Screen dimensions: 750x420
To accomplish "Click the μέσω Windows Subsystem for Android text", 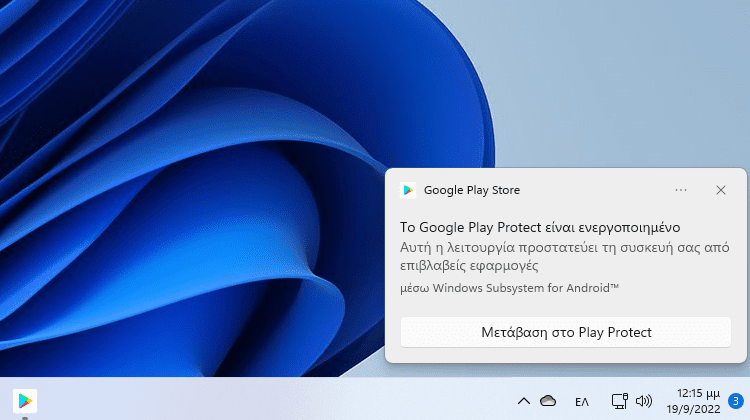I will coord(509,288).
